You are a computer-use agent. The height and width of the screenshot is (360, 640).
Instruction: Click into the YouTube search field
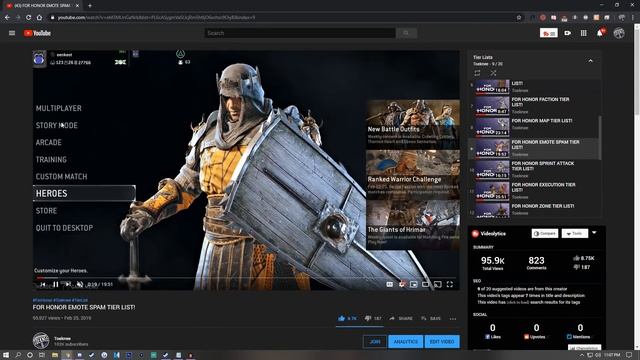[300, 33]
